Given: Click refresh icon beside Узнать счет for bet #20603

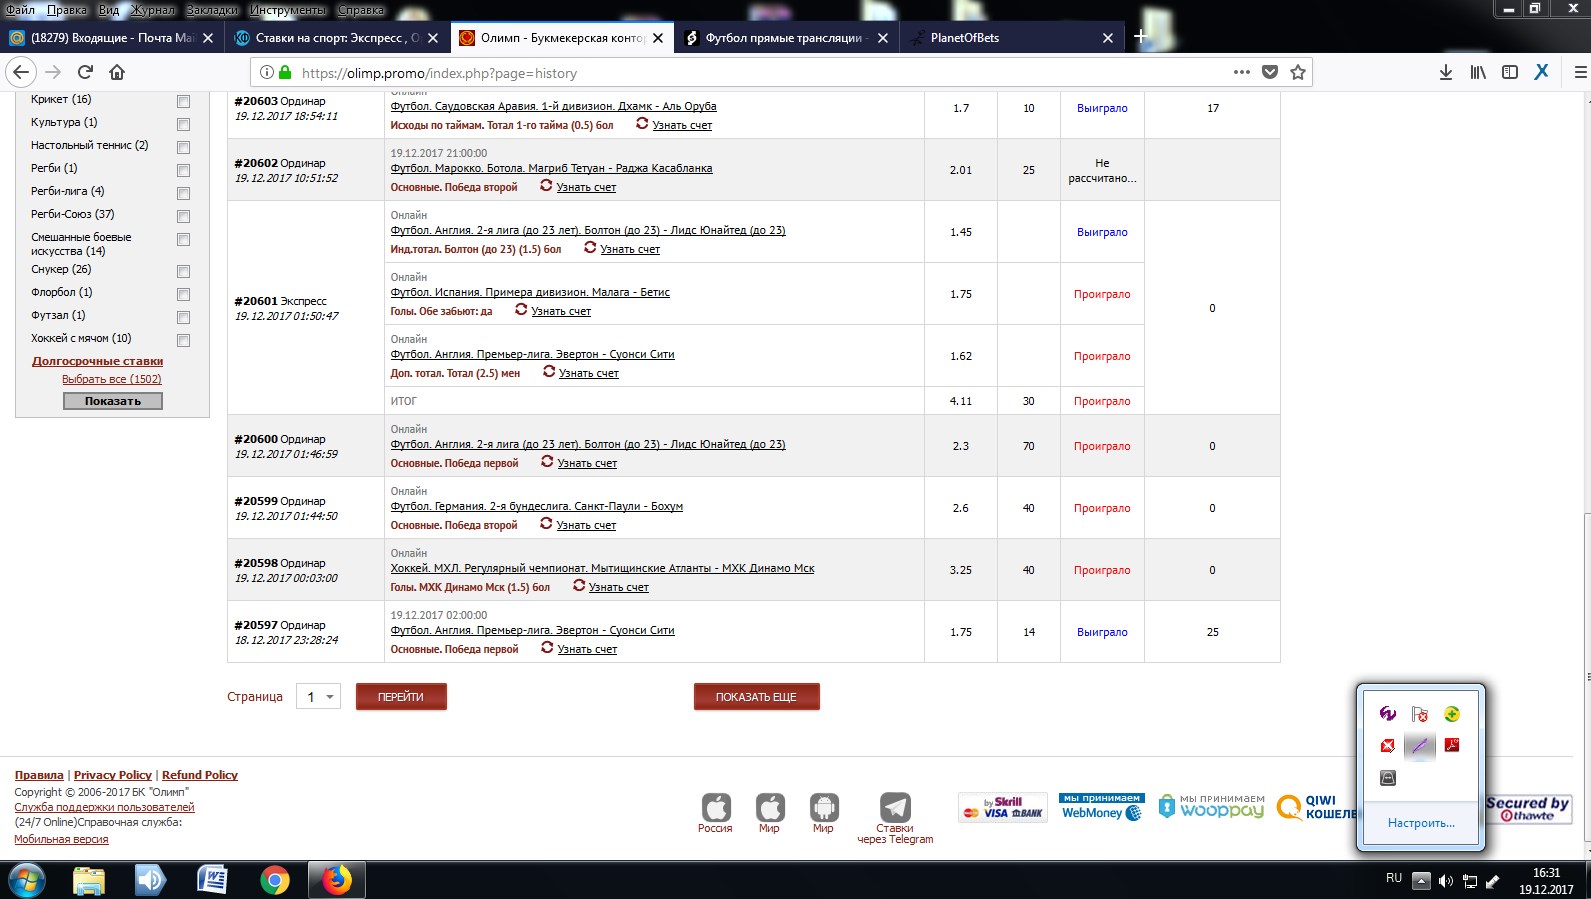Looking at the screenshot, I should 642,123.
